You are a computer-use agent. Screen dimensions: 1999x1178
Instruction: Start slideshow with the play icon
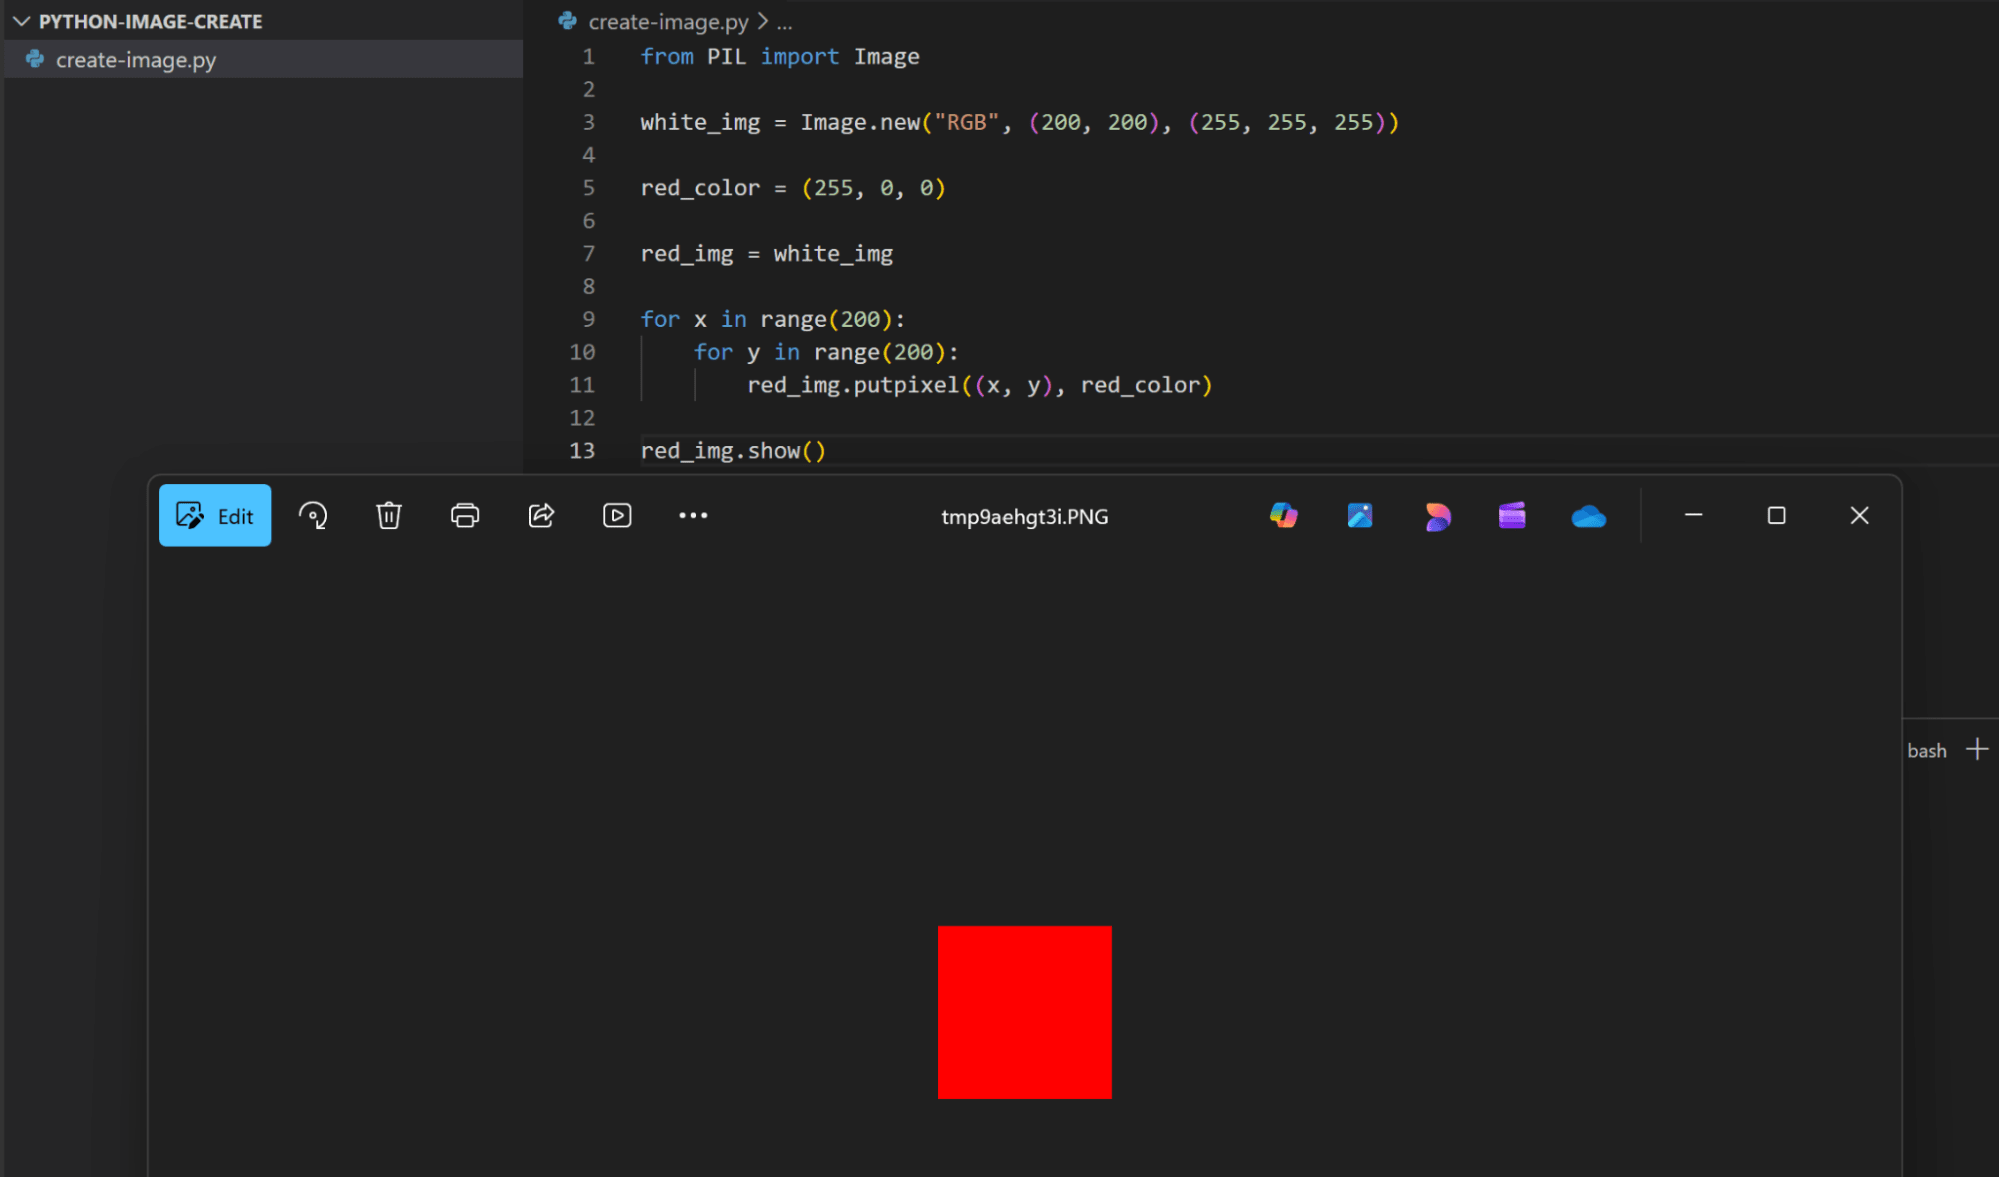(617, 516)
